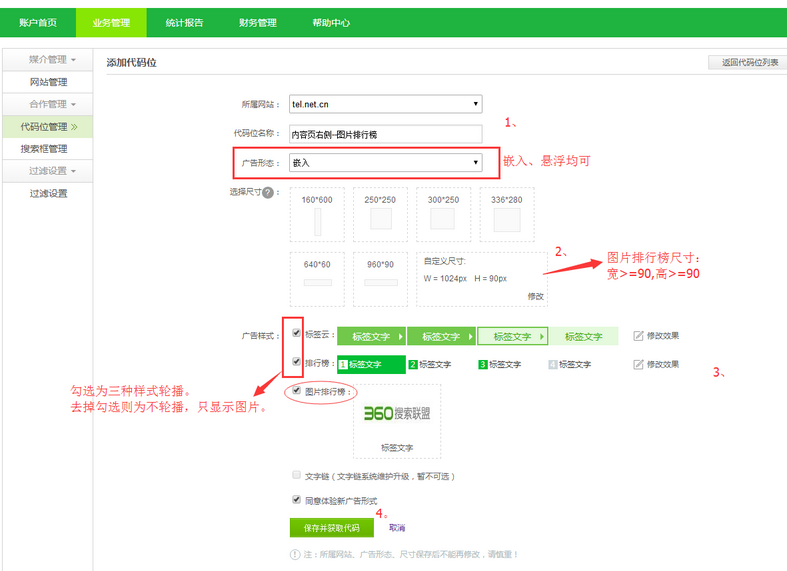Open bottom 过滤设置 sidebar item
Image resolution: width=787 pixels, height=571 pixels.
point(48,193)
